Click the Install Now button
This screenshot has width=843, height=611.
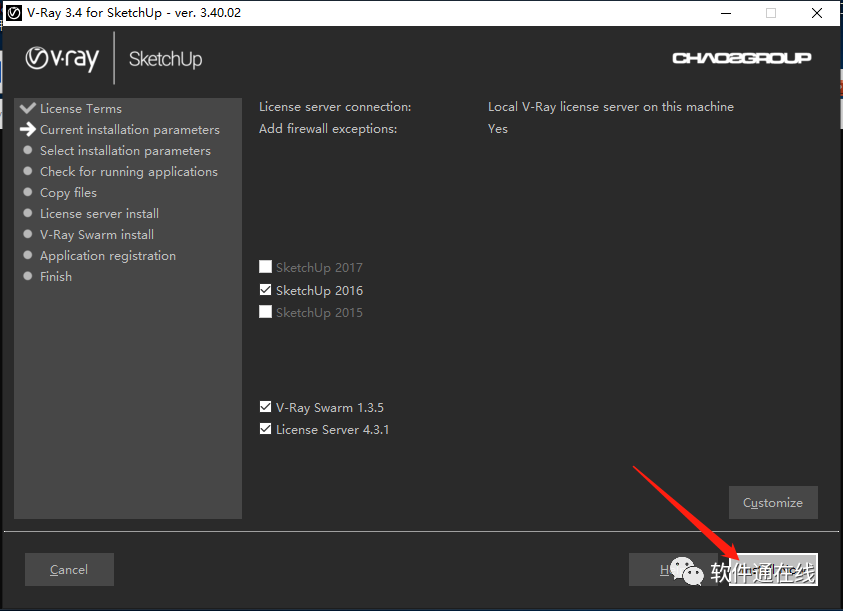(x=773, y=570)
